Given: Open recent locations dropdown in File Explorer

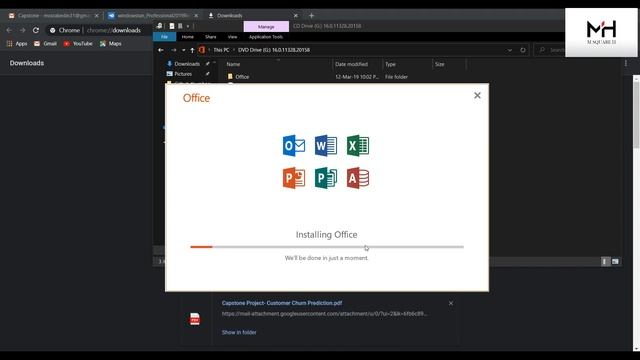Looking at the screenshot, I should 183,50.
